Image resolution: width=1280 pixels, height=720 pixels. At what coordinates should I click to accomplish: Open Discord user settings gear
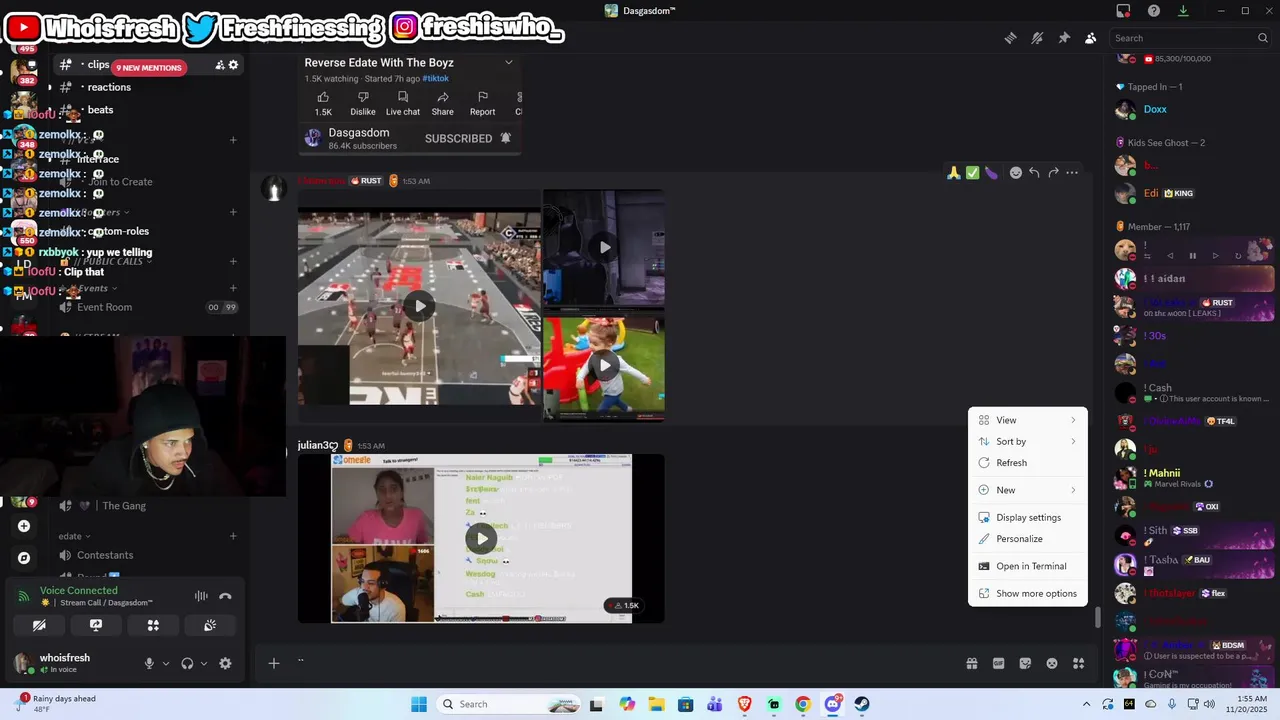(225, 663)
